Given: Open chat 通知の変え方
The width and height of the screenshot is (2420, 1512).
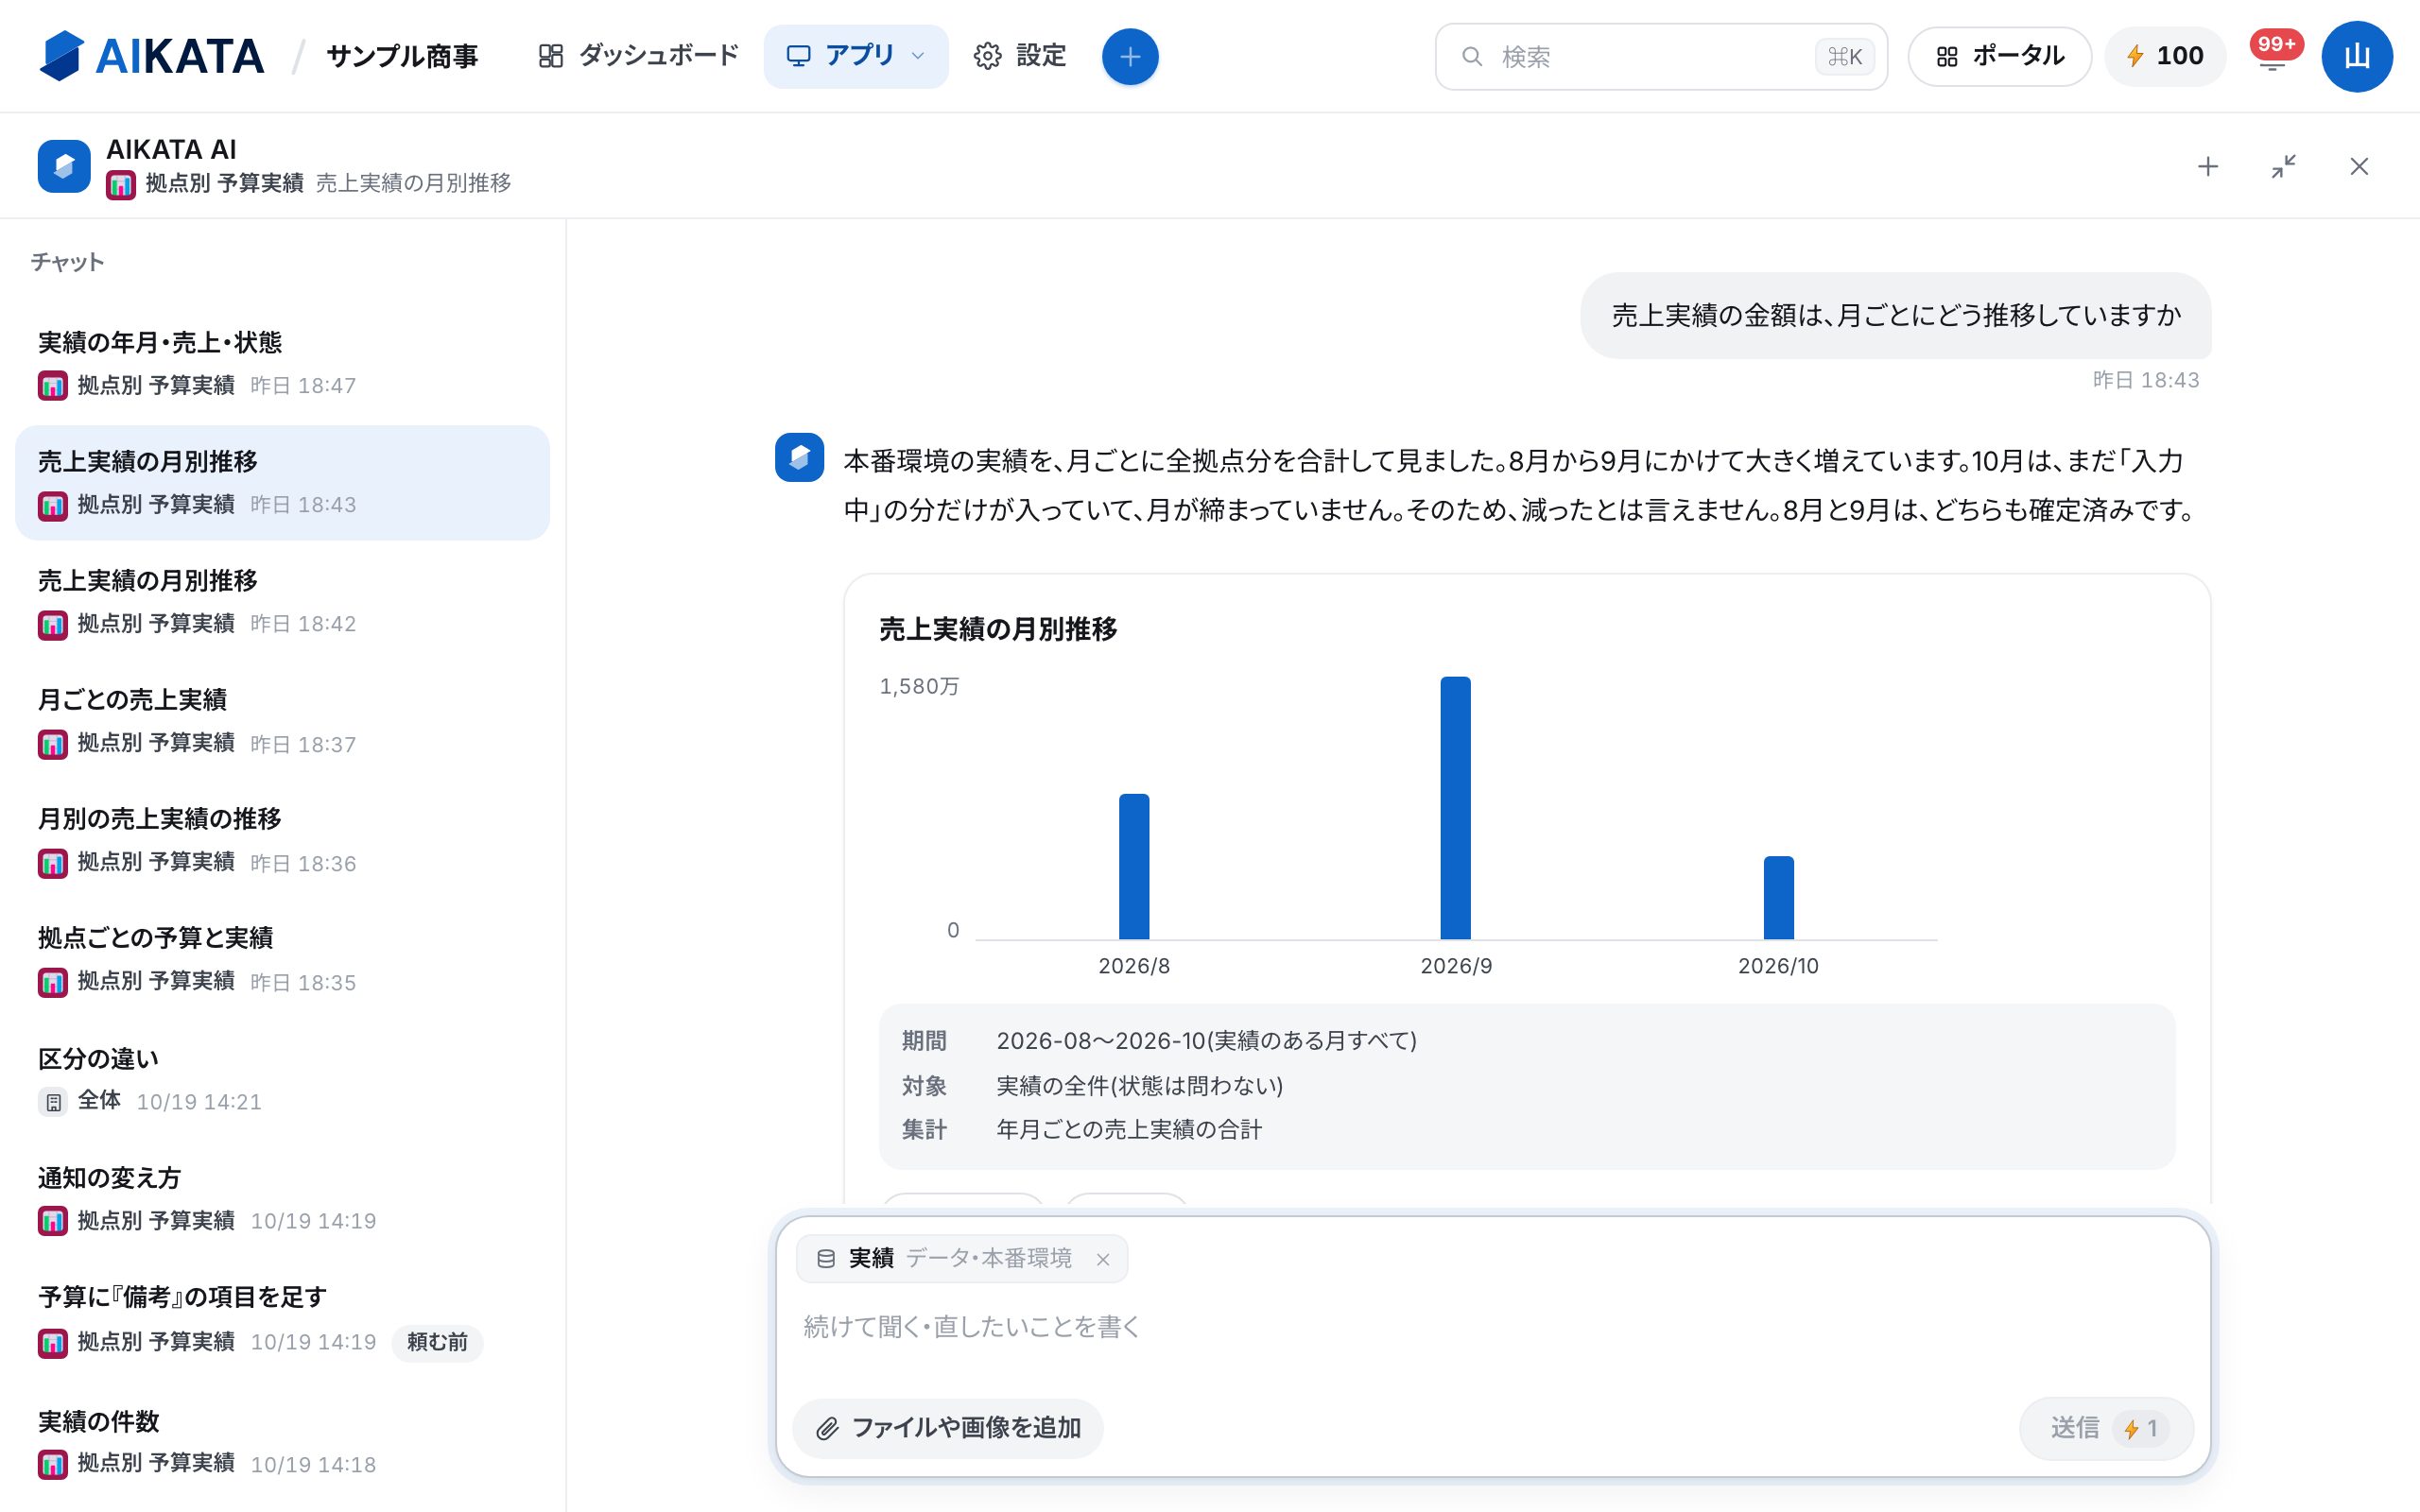Looking at the screenshot, I should tap(282, 1198).
